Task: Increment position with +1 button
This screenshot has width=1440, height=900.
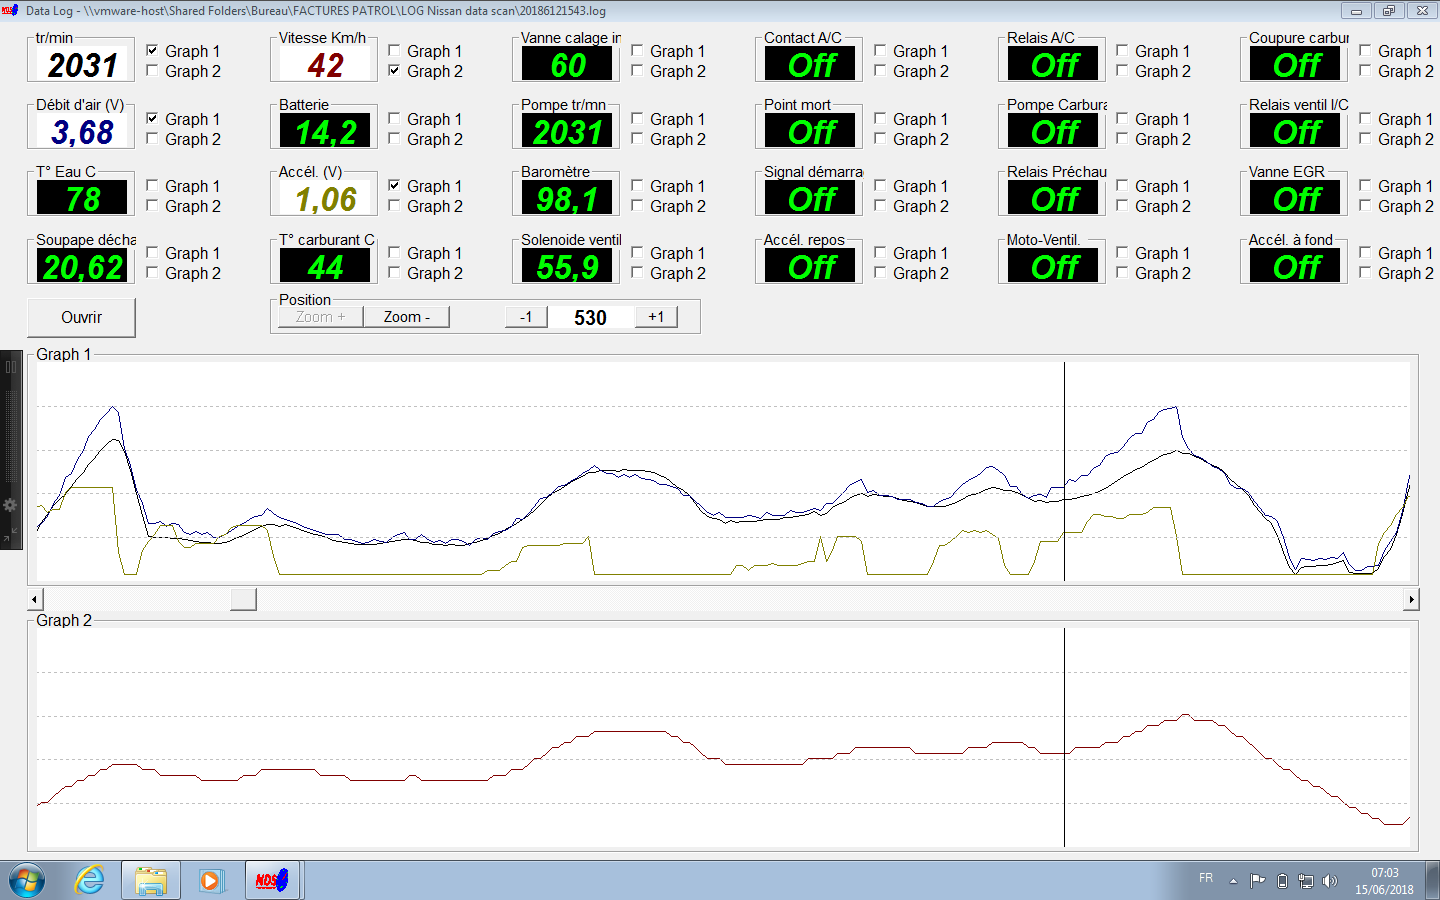Action: tap(656, 317)
